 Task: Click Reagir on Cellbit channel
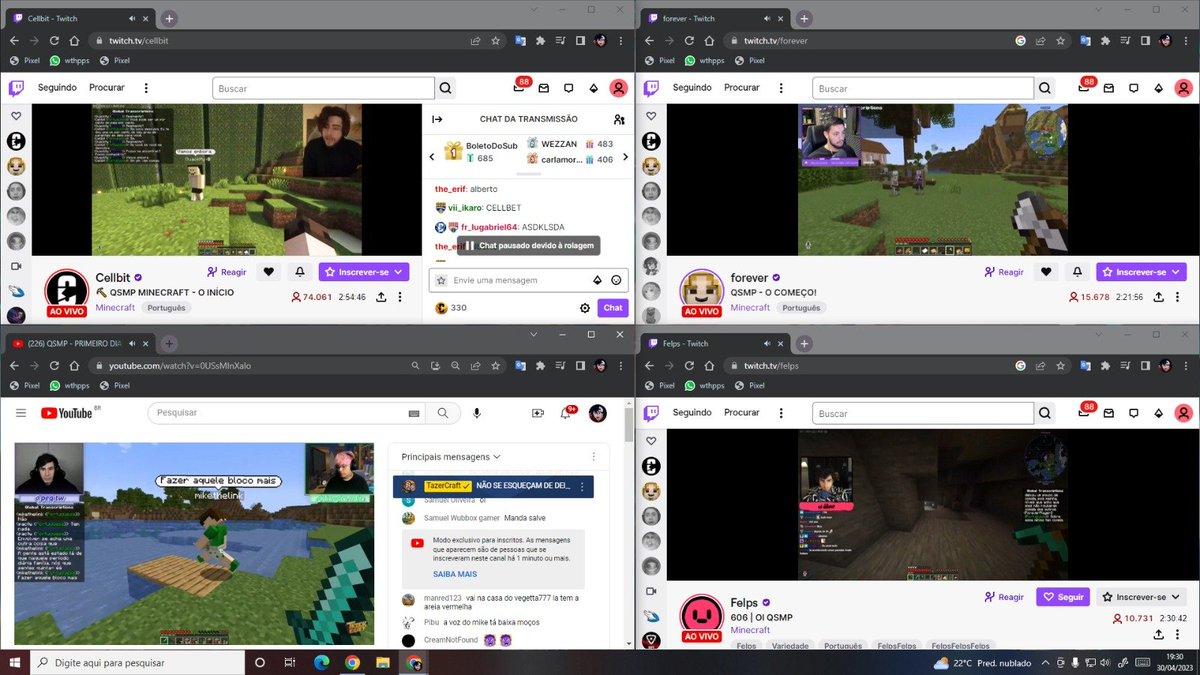point(227,272)
